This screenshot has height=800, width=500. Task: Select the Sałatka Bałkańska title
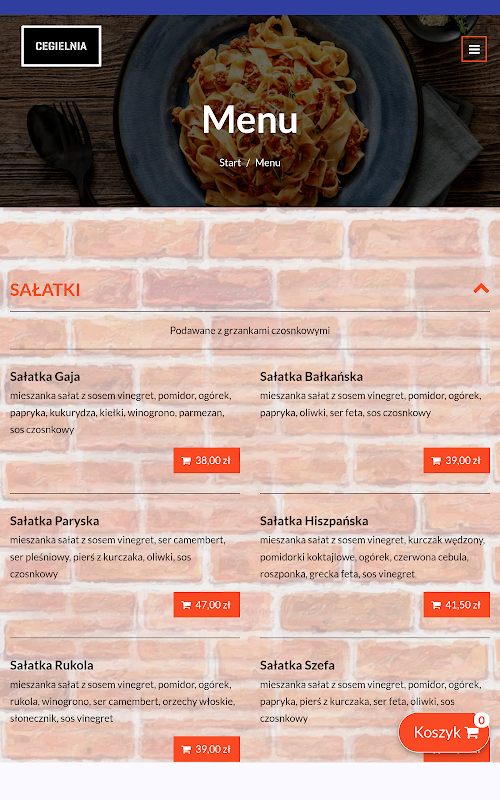tap(311, 377)
